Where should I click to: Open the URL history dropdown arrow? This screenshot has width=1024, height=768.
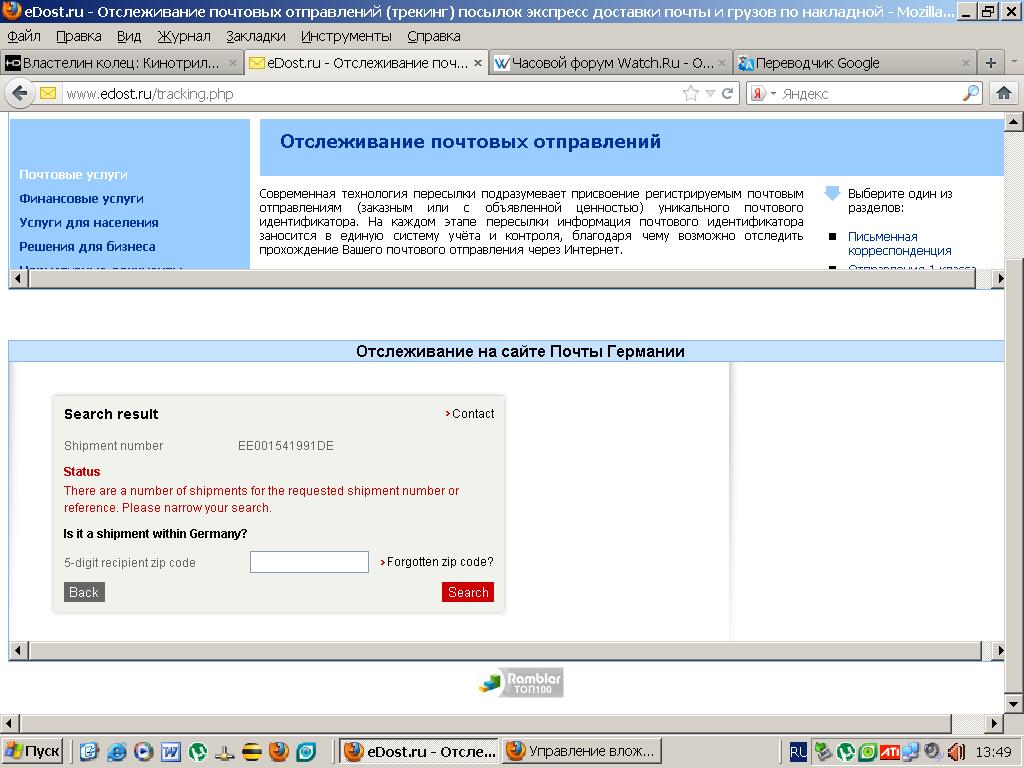tap(710, 93)
